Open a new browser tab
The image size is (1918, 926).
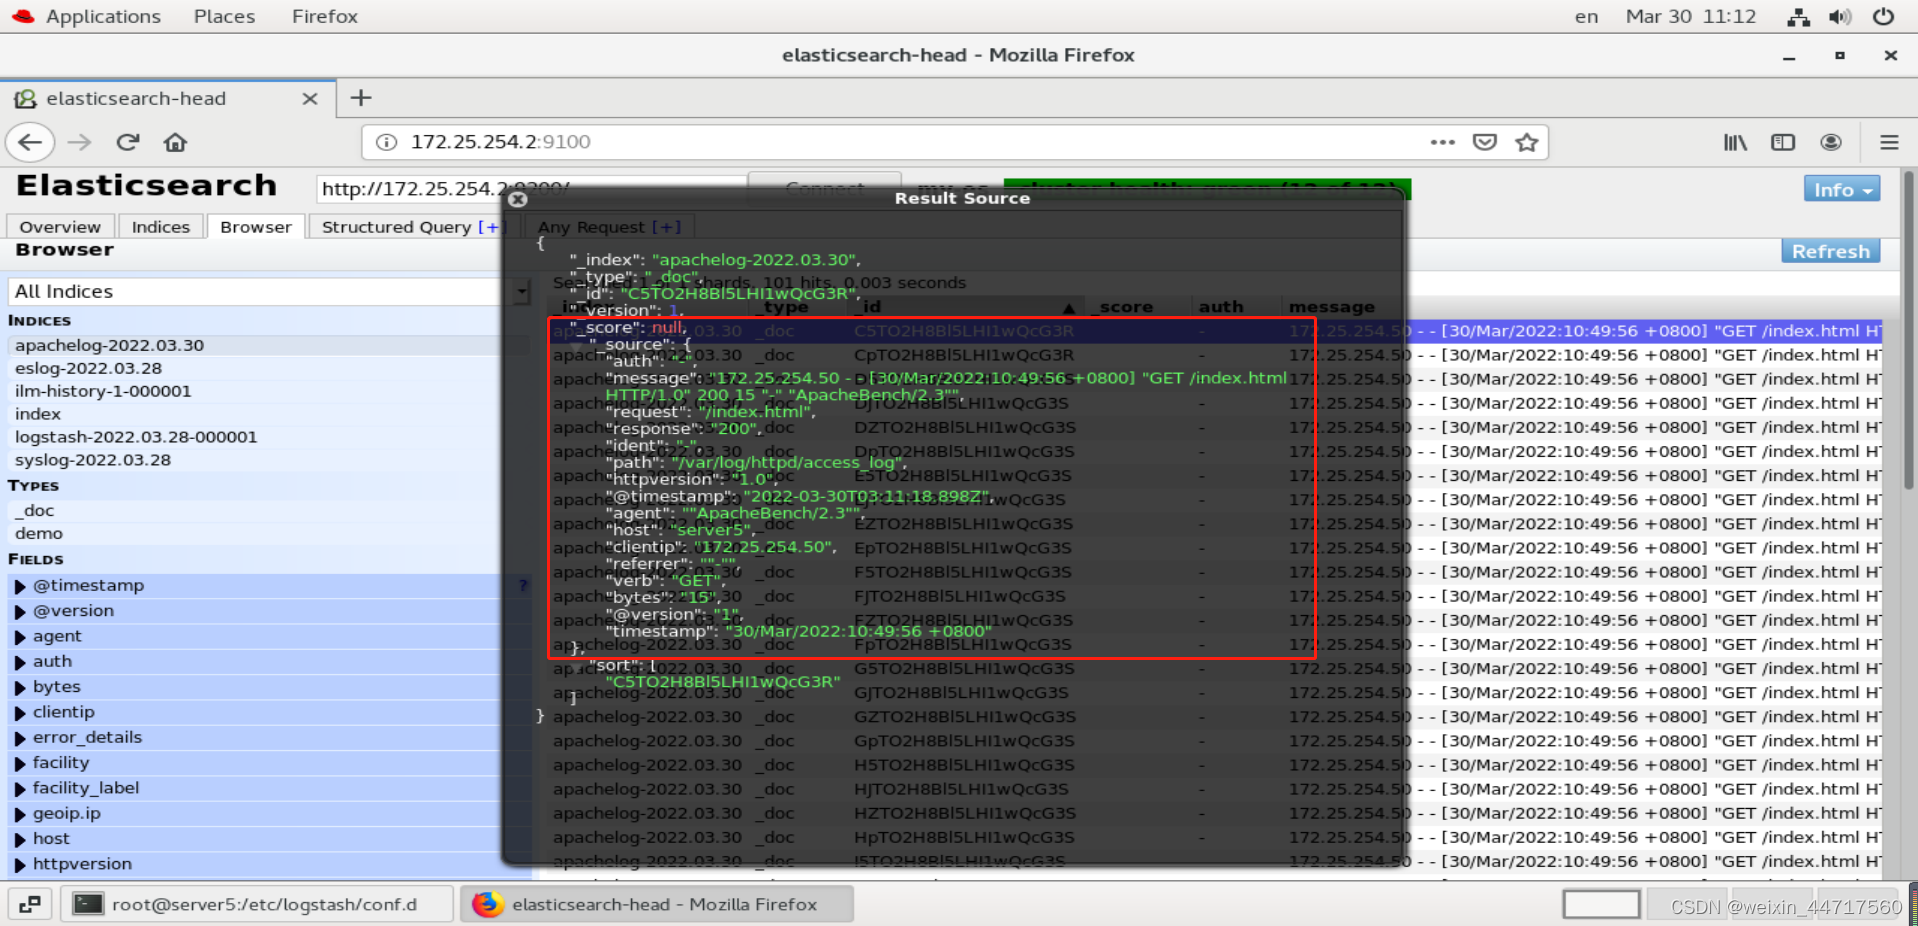[361, 98]
